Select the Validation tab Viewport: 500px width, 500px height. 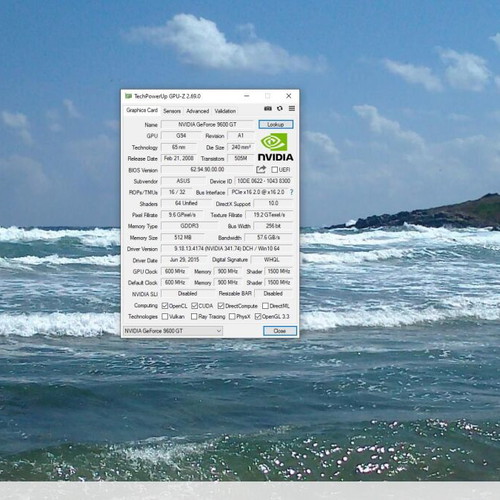point(225,111)
